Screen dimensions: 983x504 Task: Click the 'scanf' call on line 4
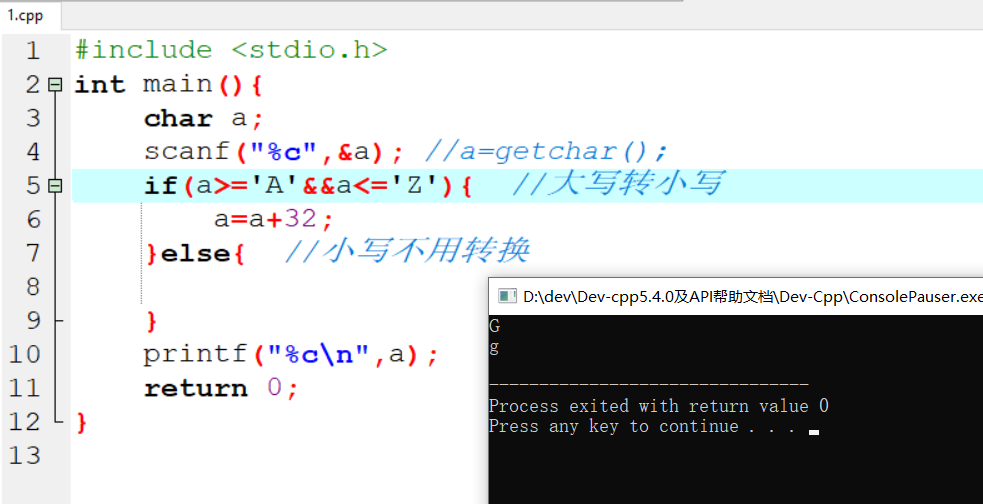(x=187, y=152)
